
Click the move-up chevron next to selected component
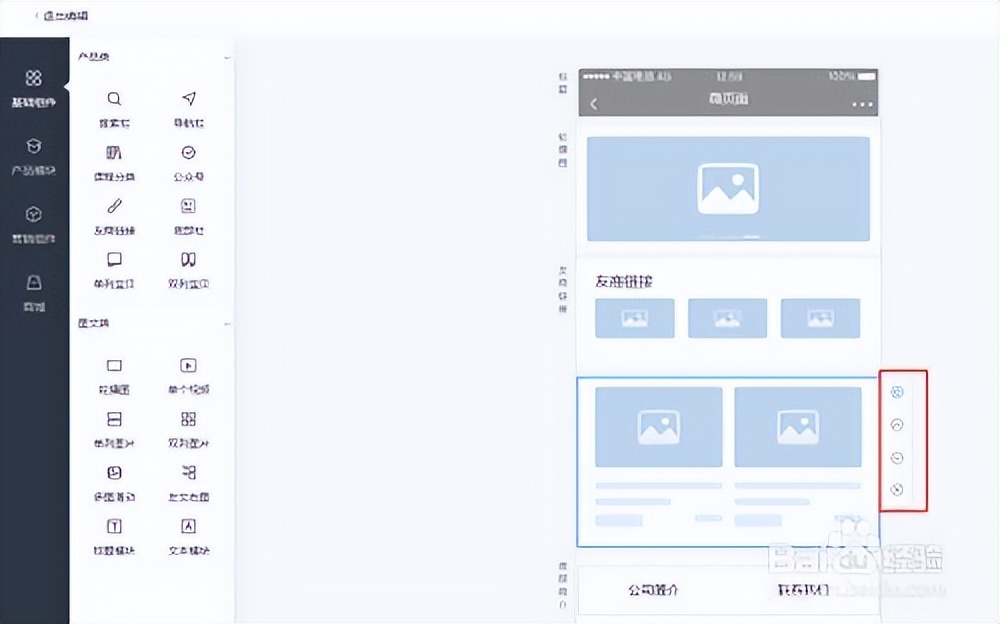pos(897,425)
